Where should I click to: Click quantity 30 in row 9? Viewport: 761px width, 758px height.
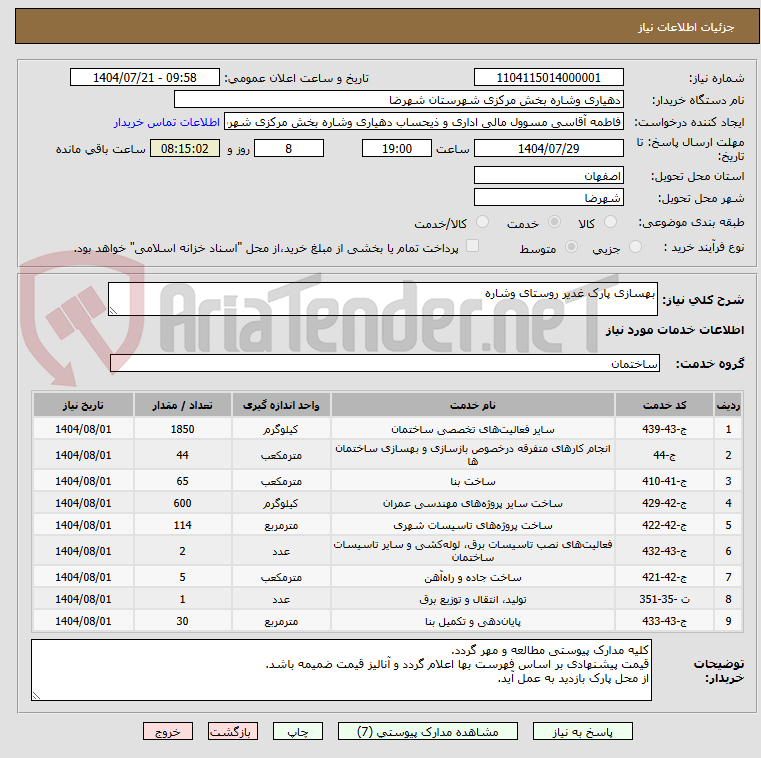coord(182,621)
